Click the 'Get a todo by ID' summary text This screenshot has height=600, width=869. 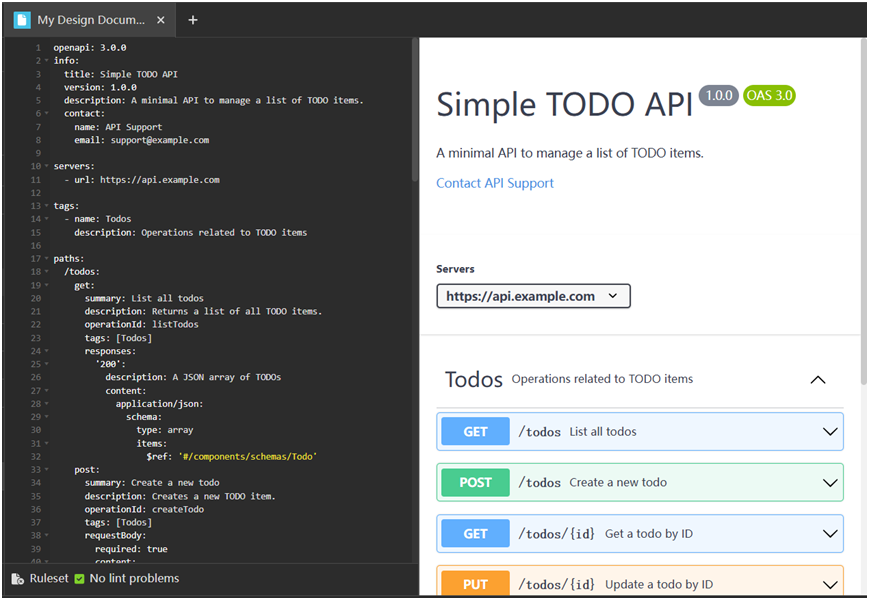[x=648, y=534]
